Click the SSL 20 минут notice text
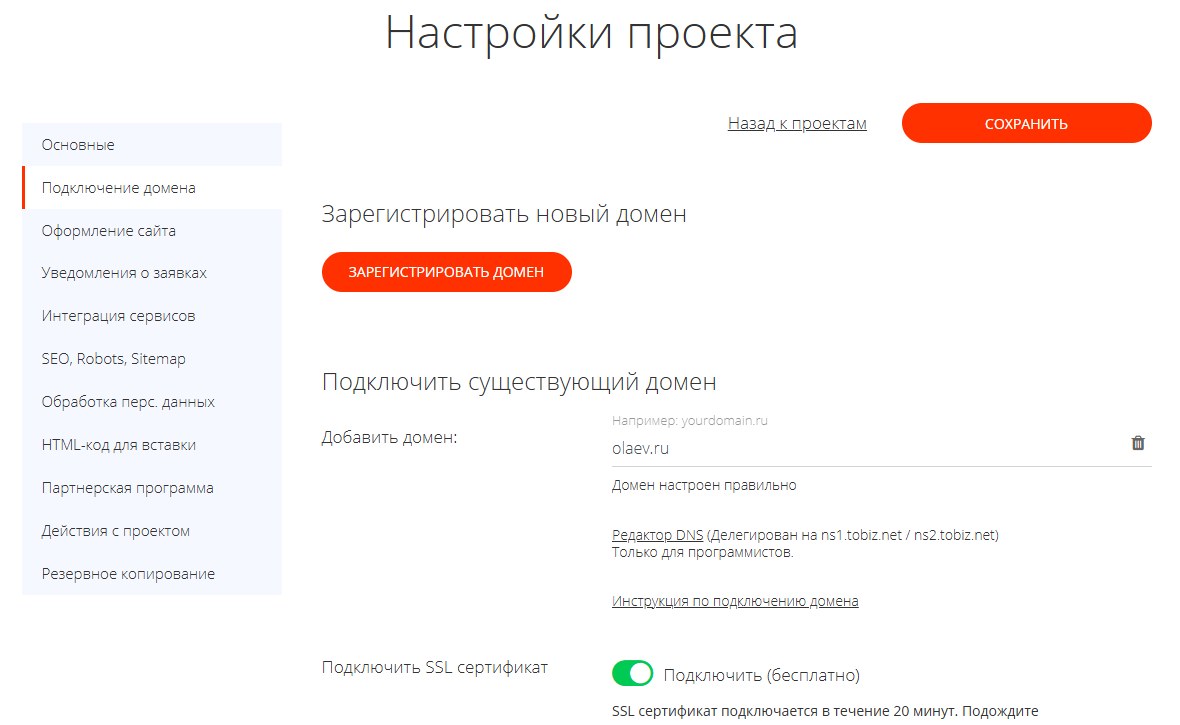This screenshot has width=1180, height=725. tap(825, 711)
